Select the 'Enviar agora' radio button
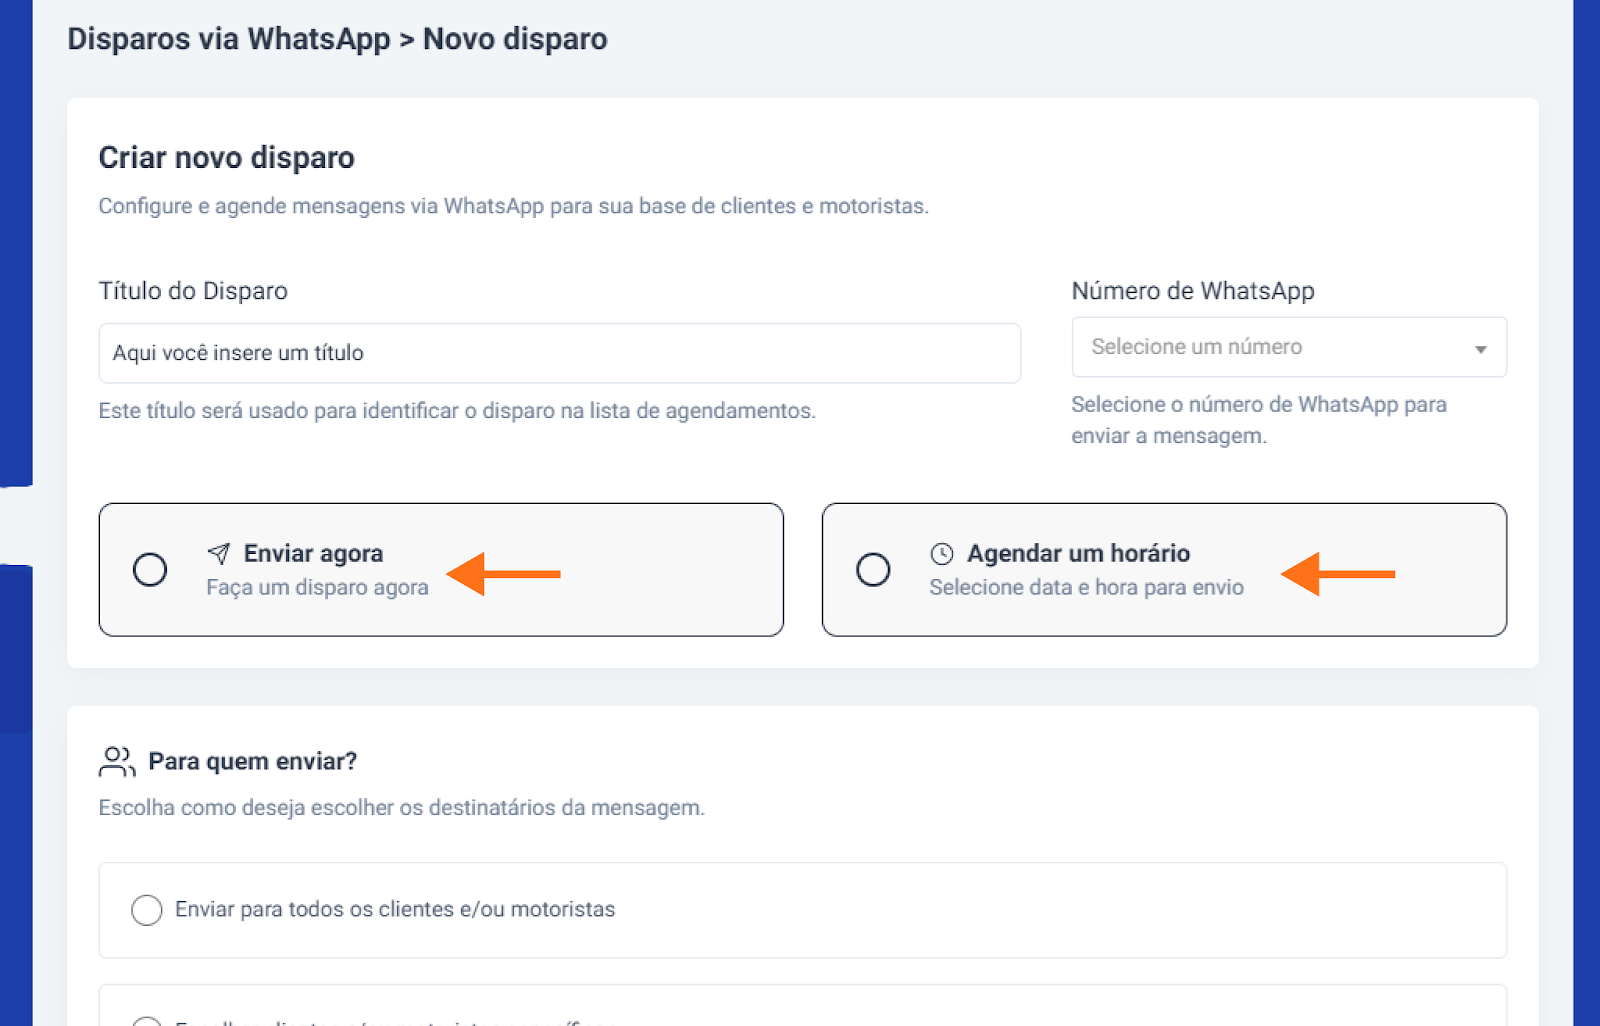Viewport: 1600px width, 1026px height. pos(150,570)
